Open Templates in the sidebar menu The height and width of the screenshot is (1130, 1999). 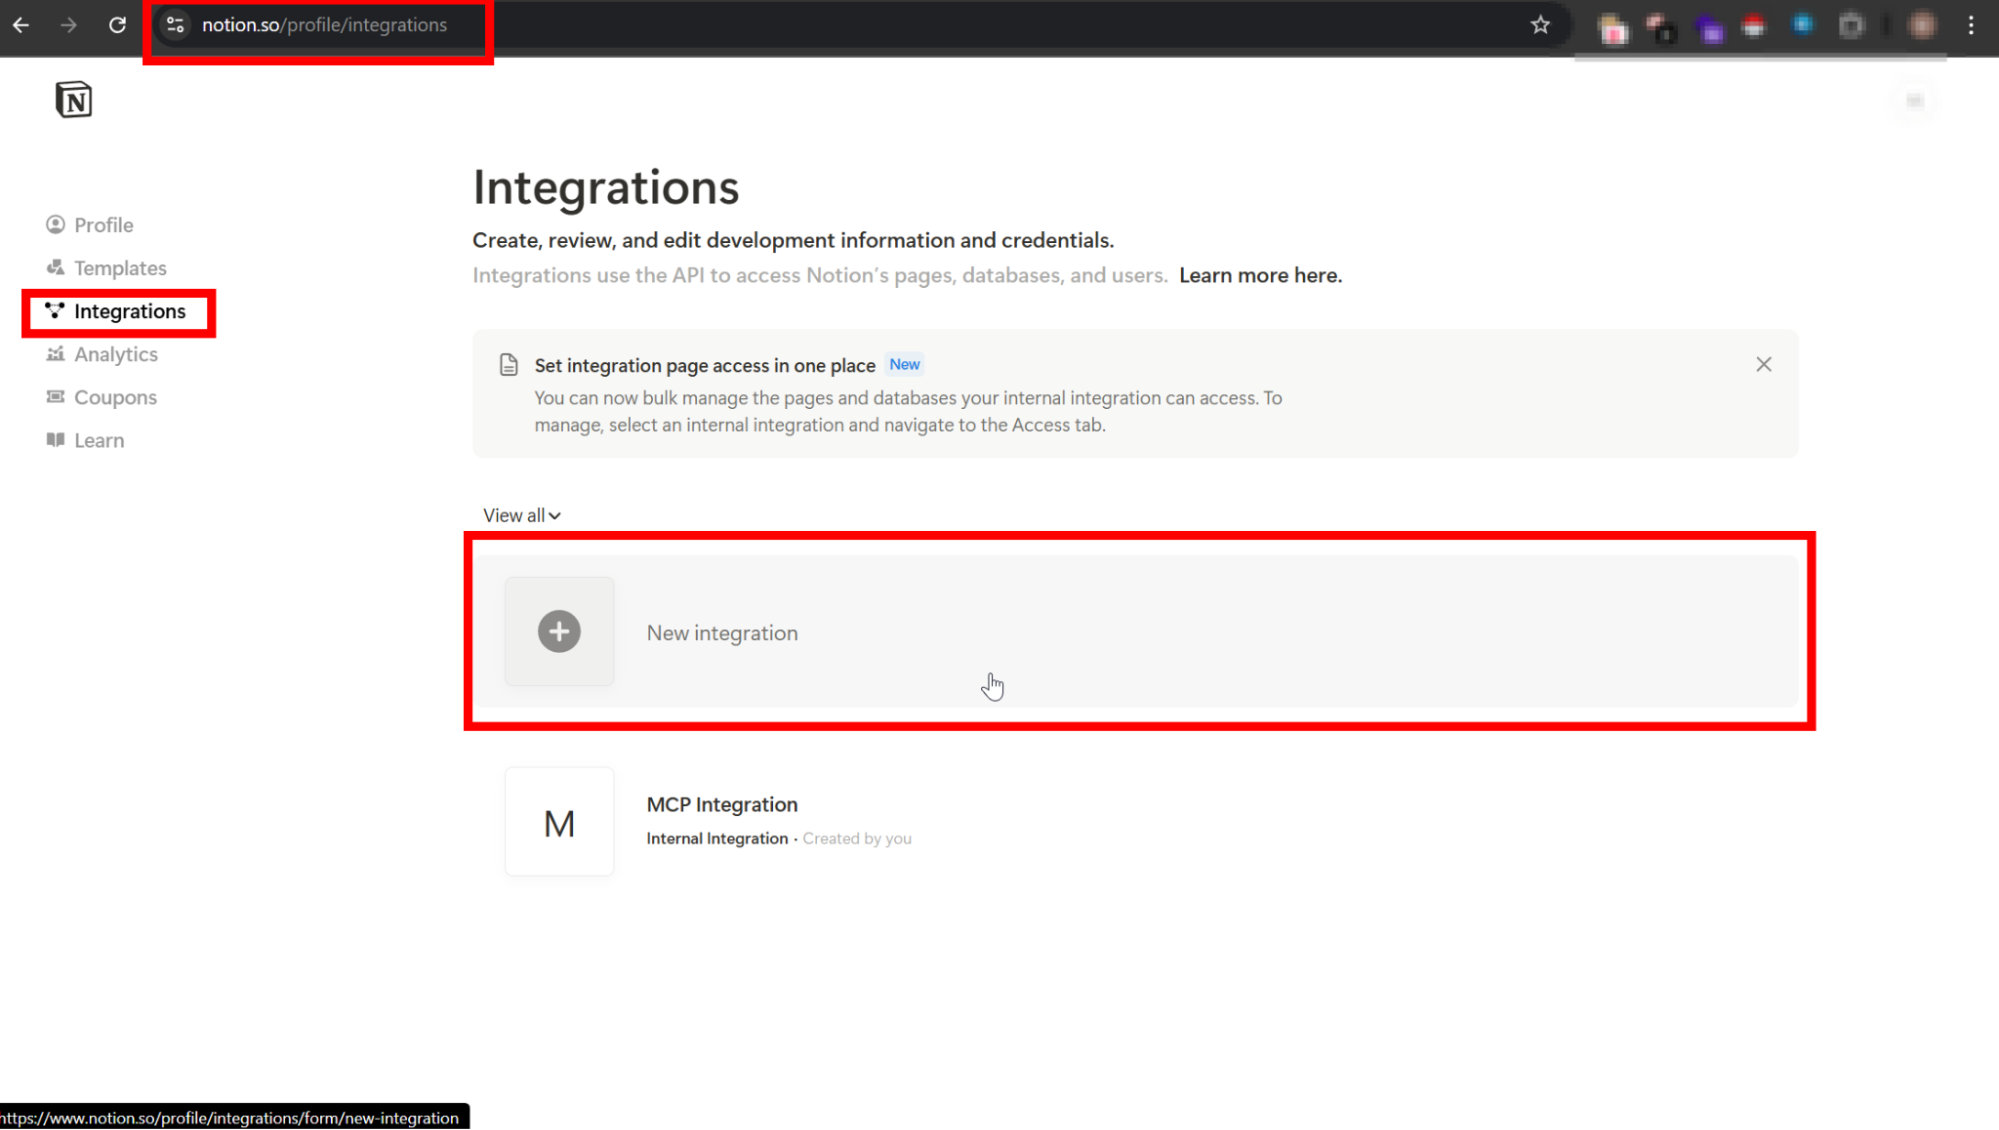(x=120, y=268)
